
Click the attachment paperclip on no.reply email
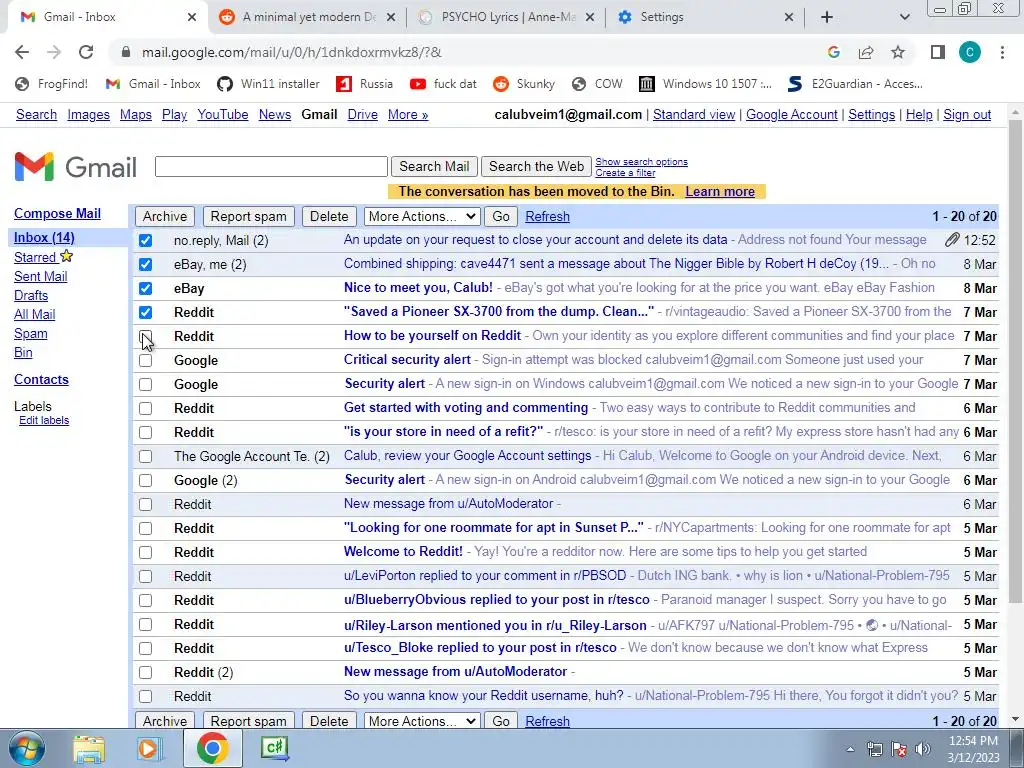(952, 240)
